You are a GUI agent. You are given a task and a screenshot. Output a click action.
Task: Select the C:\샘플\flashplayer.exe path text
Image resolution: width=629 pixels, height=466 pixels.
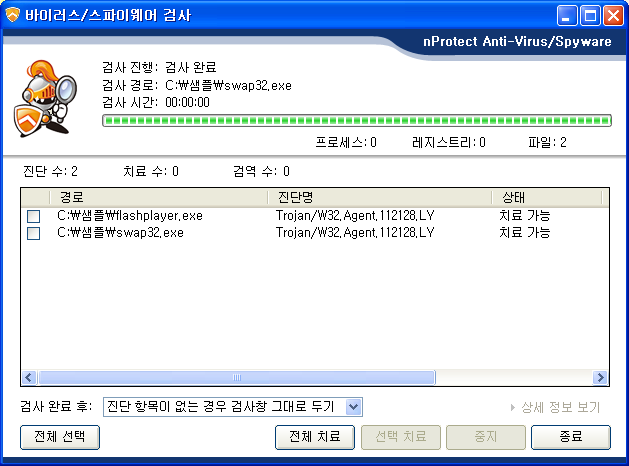pyautogui.click(x=130, y=216)
